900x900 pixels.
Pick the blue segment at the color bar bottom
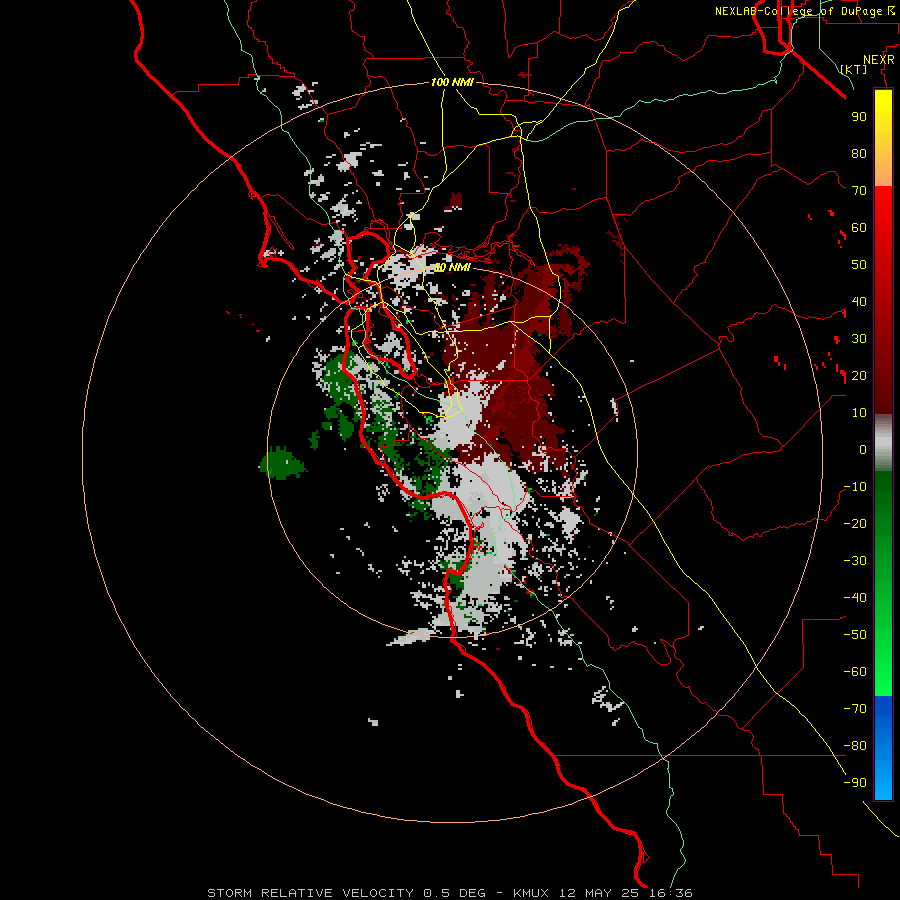click(883, 748)
